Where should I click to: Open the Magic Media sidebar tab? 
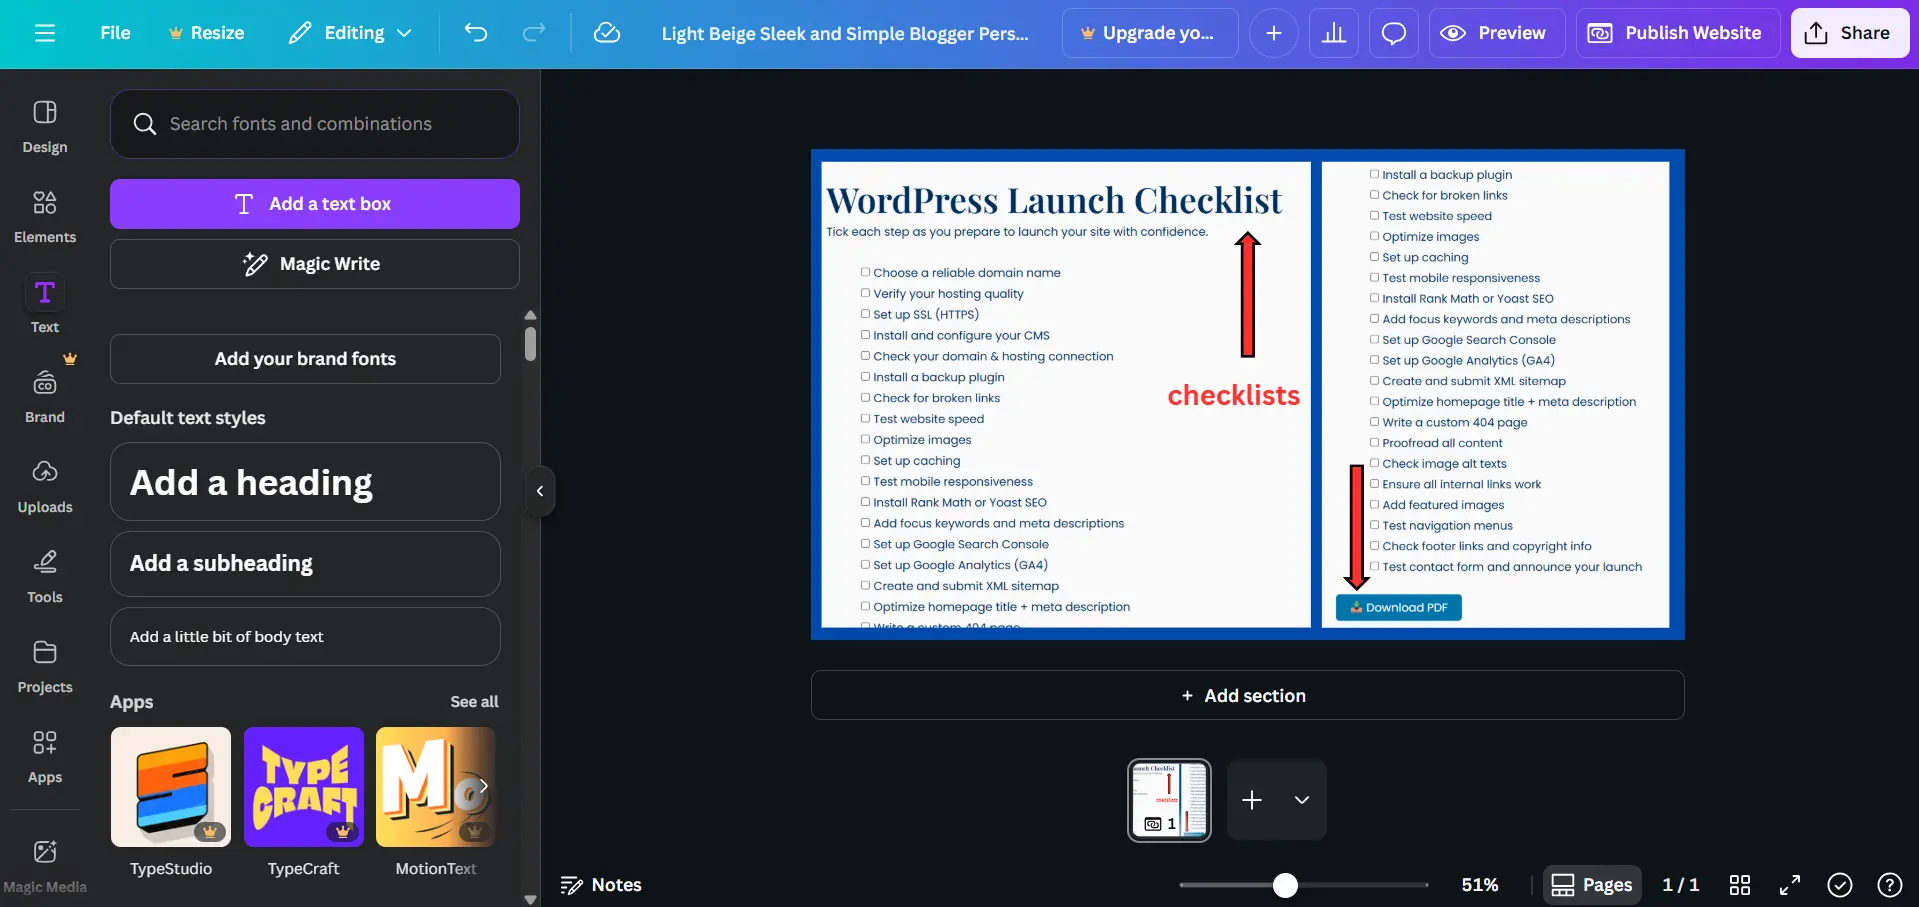tap(45, 866)
